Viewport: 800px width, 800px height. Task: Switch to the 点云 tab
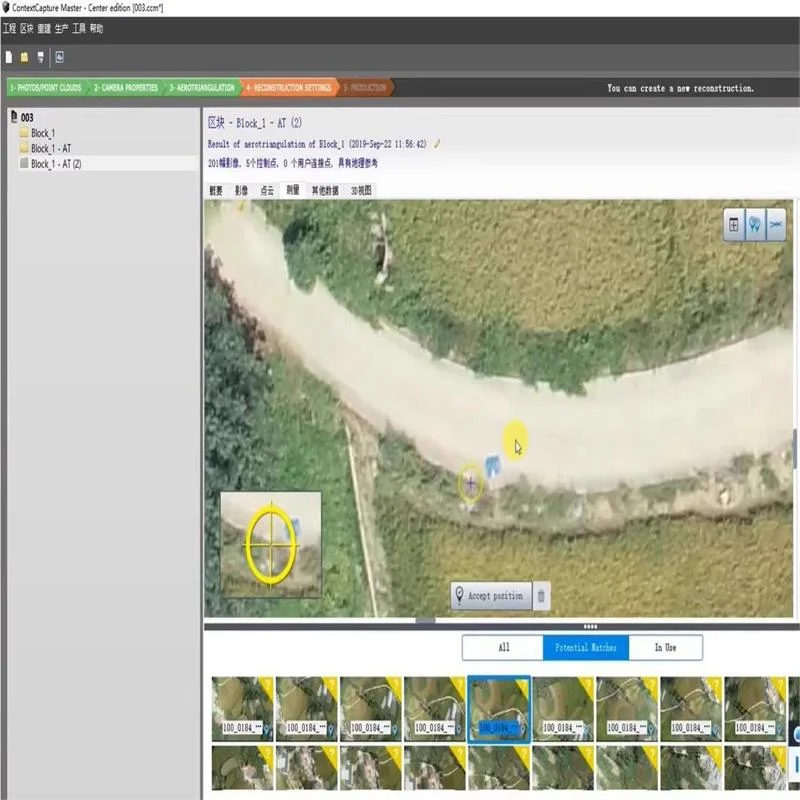(267, 189)
